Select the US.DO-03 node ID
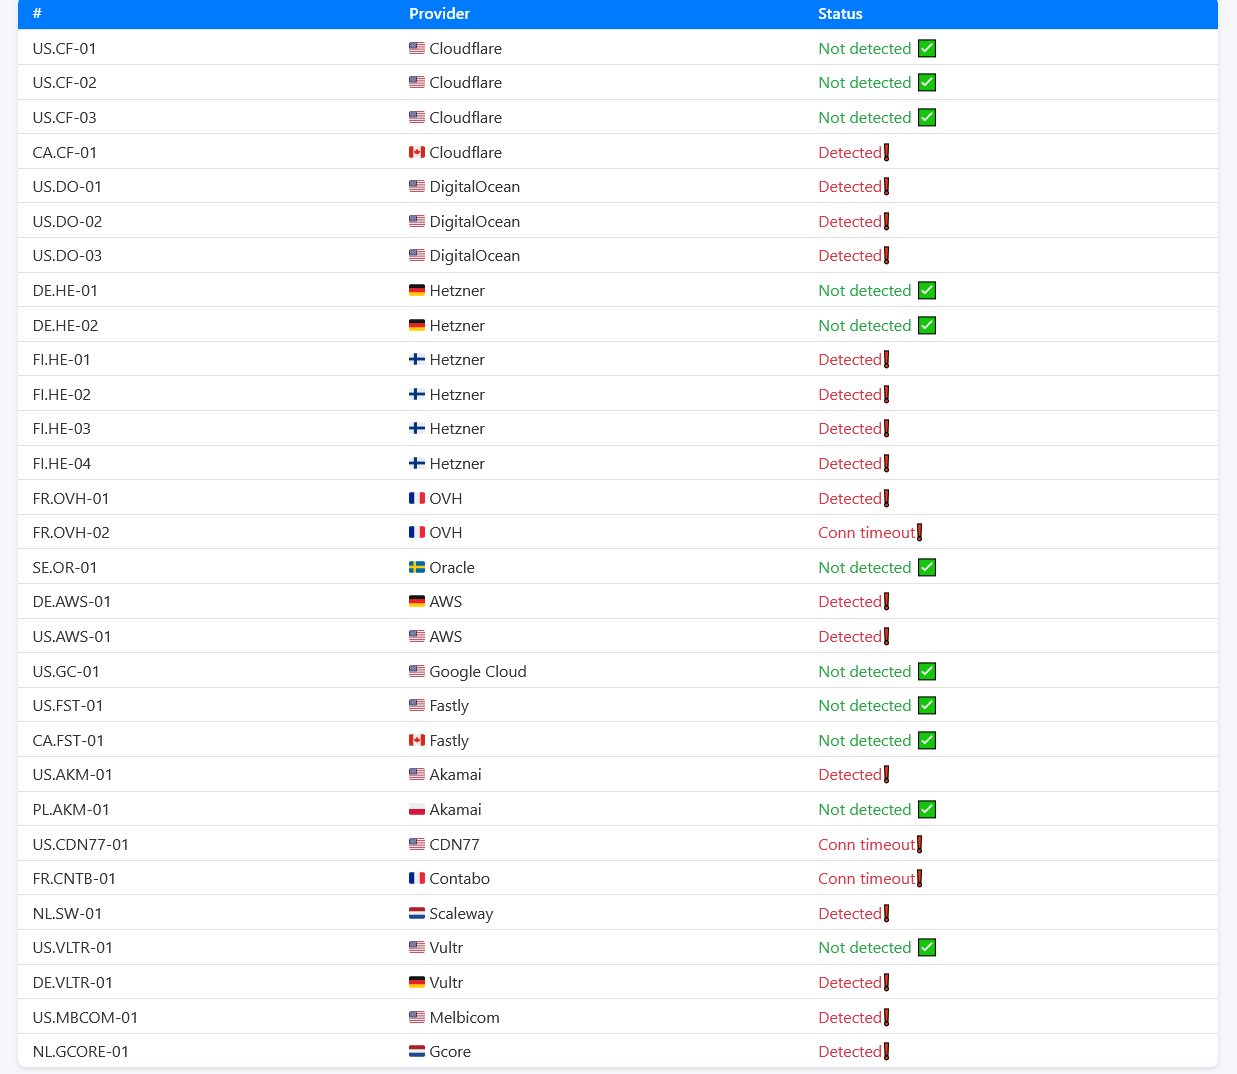Viewport: 1237px width, 1074px height. tap(67, 256)
